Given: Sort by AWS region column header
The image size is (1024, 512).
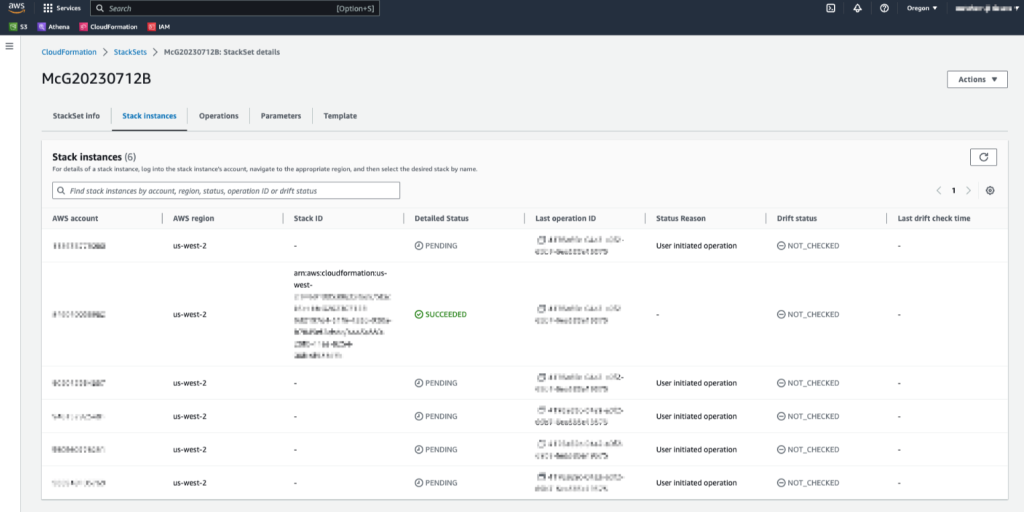Looking at the screenshot, I should click(193, 218).
